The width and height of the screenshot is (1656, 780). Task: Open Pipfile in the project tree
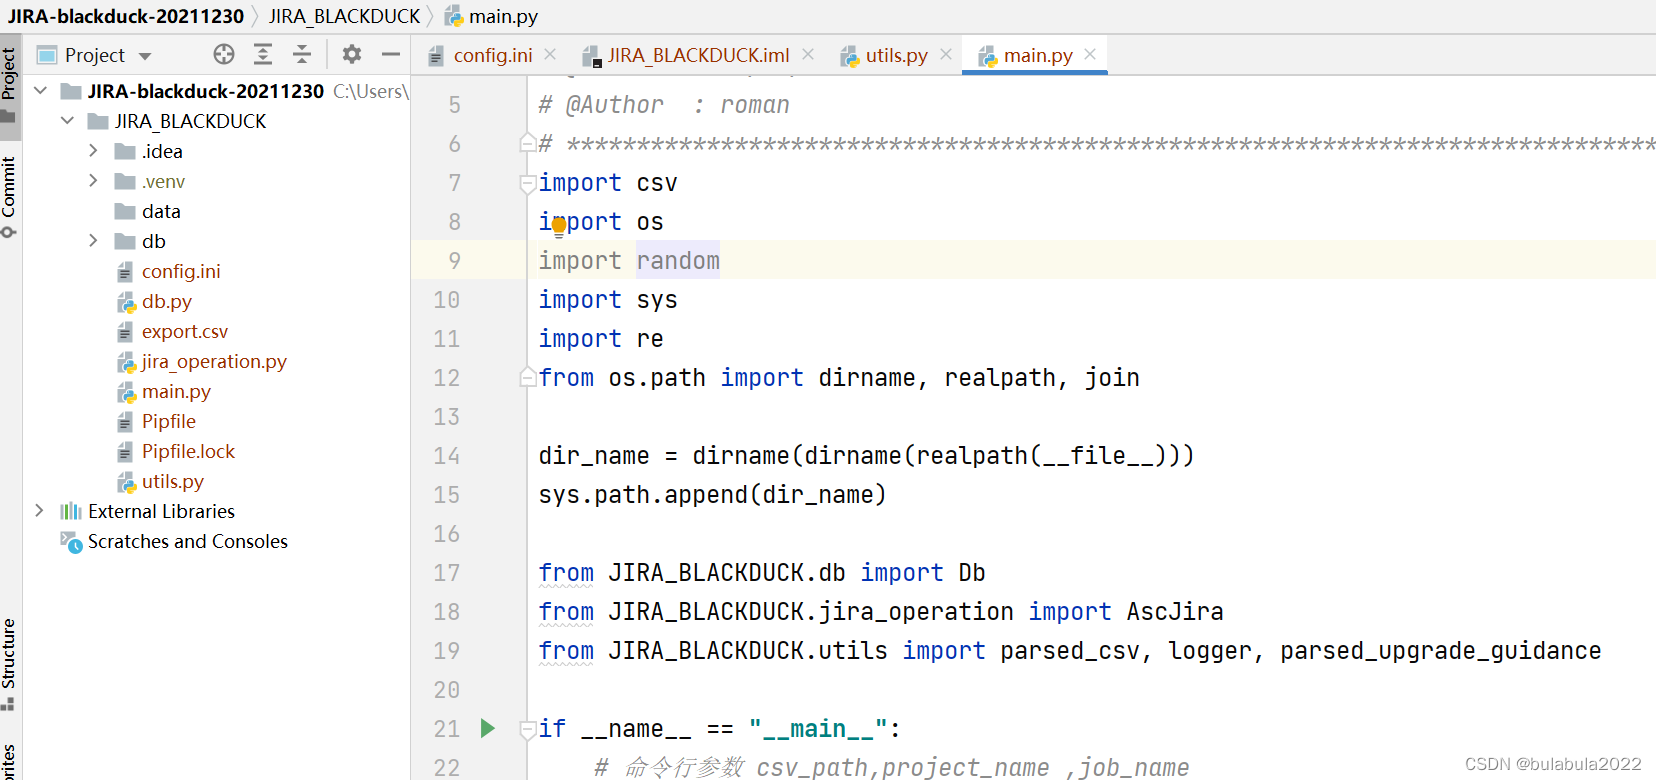click(x=168, y=421)
